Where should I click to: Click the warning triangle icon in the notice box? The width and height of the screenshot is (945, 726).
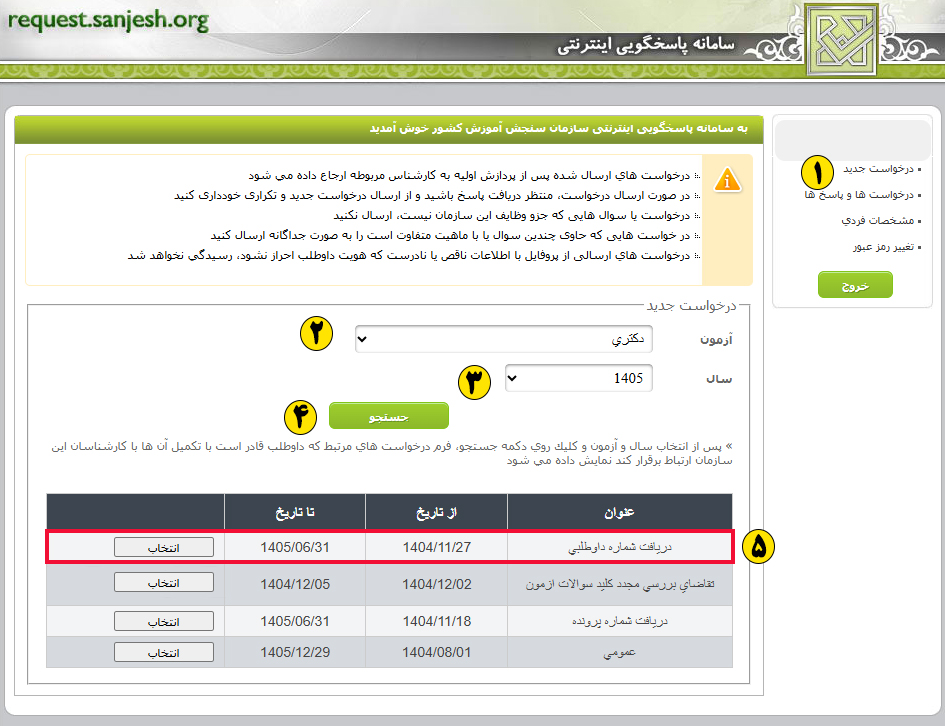728,180
